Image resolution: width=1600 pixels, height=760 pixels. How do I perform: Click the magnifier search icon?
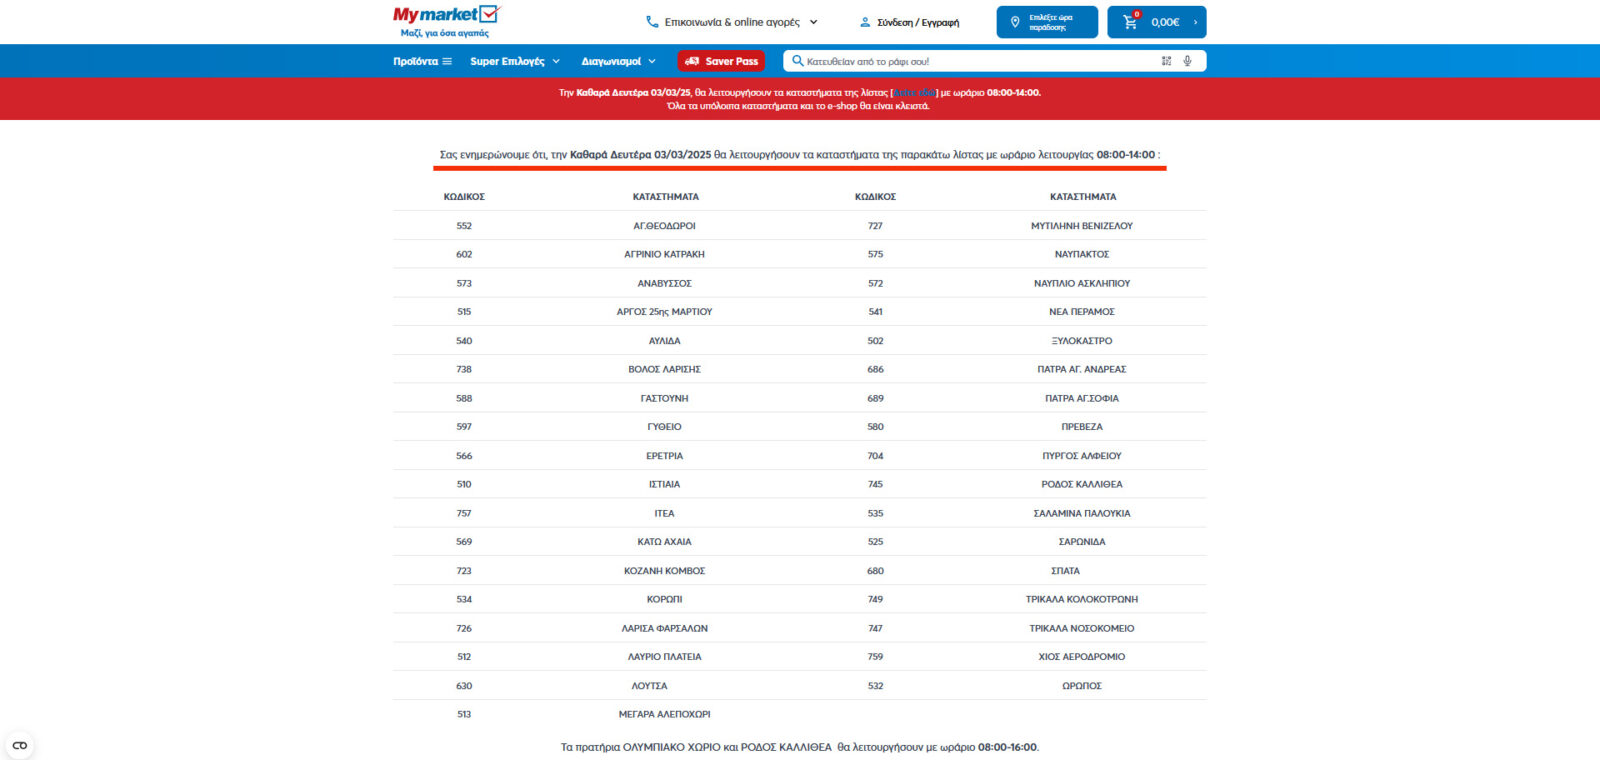pyautogui.click(x=797, y=61)
